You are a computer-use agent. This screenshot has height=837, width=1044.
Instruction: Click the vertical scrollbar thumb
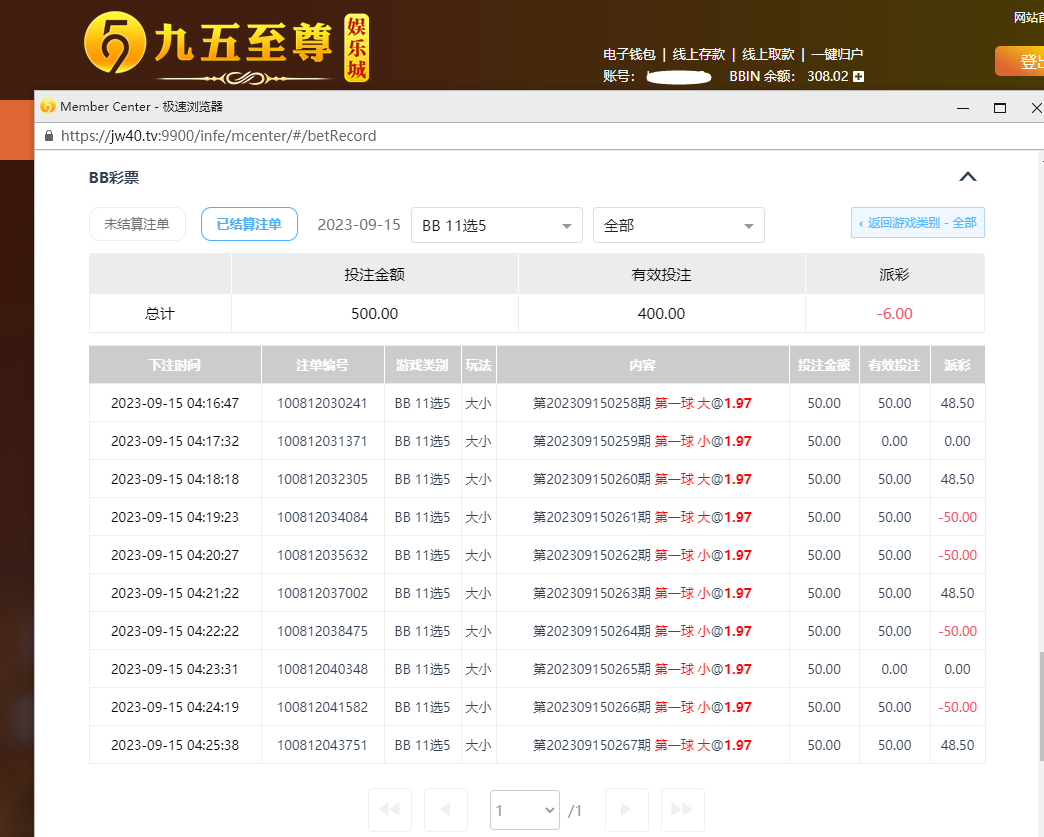[1041, 706]
